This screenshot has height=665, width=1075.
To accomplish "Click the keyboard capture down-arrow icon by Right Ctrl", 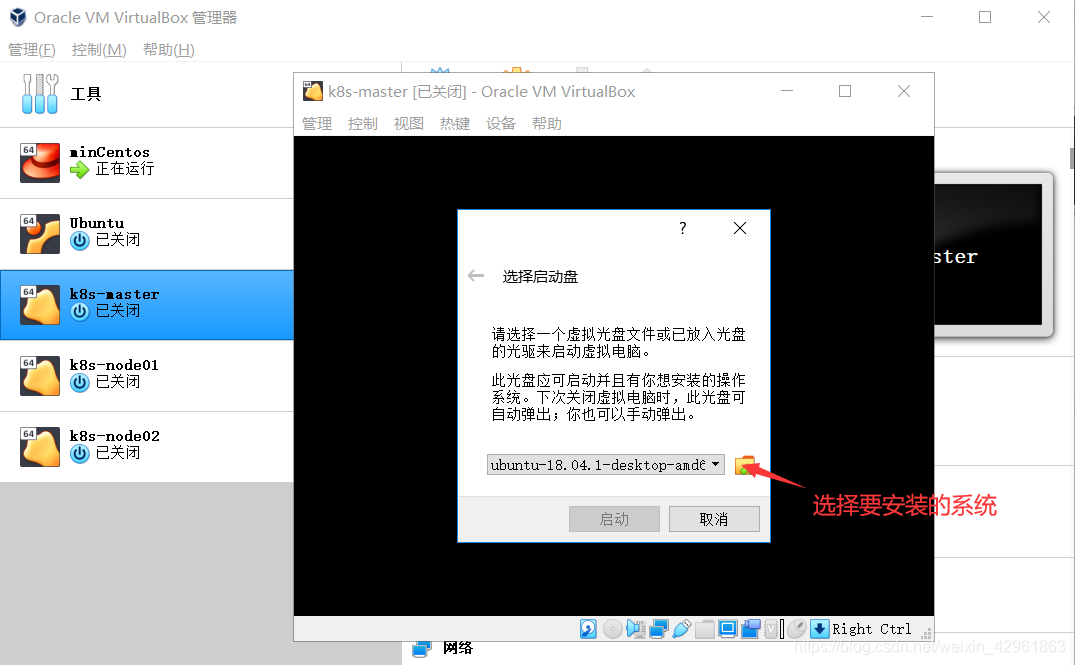I will (x=820, y=629).
